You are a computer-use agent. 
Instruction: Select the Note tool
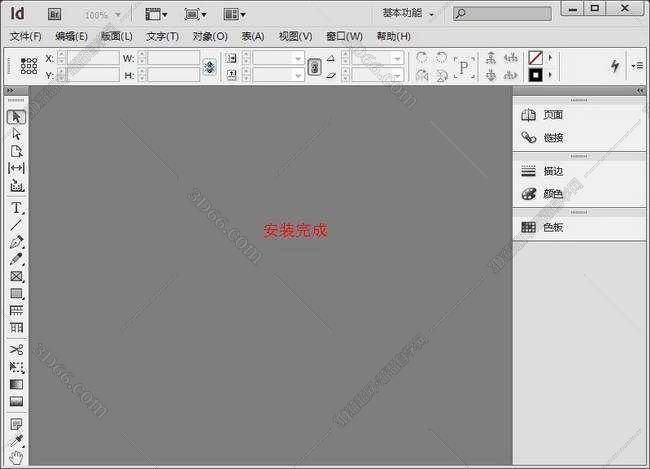pos(16,424)
